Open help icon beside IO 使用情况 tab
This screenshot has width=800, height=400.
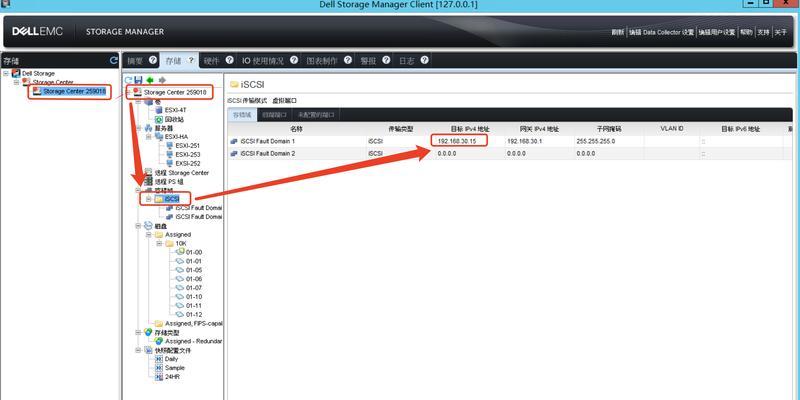tap(294, 60)
